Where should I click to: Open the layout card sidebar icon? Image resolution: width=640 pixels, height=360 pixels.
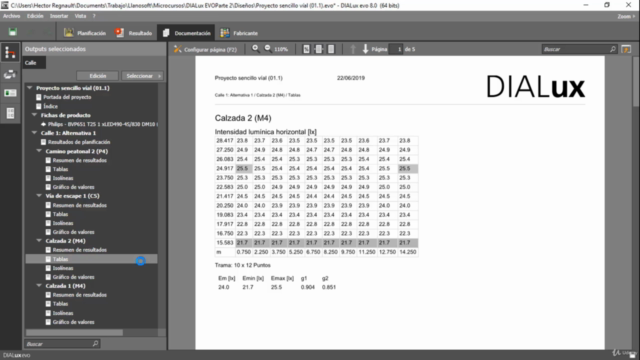pos(10,93)
